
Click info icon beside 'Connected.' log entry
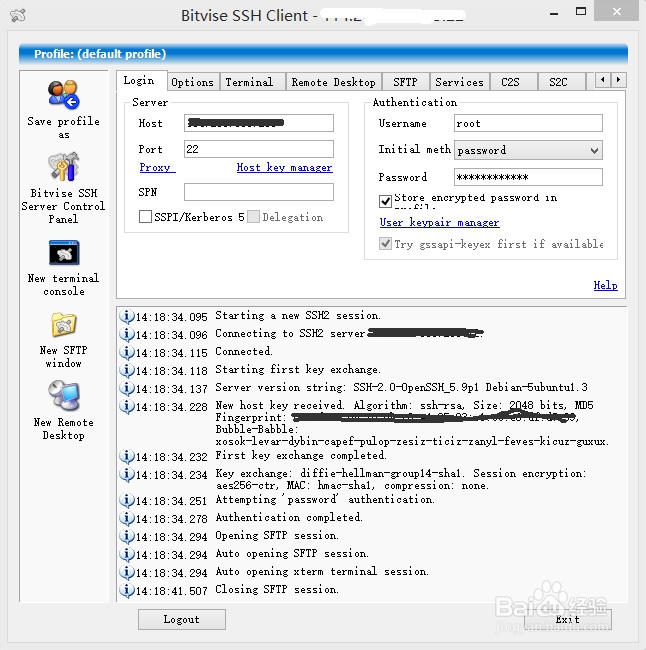[126, 352]
